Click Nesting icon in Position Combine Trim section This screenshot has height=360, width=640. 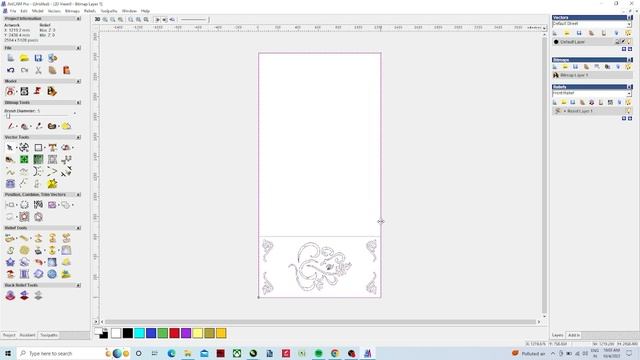pos(38,205)
